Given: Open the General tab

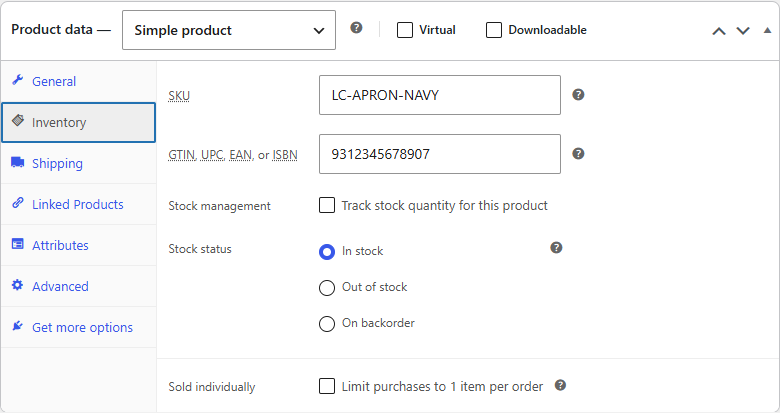Looking at the screenshot, I should [79, 82].
